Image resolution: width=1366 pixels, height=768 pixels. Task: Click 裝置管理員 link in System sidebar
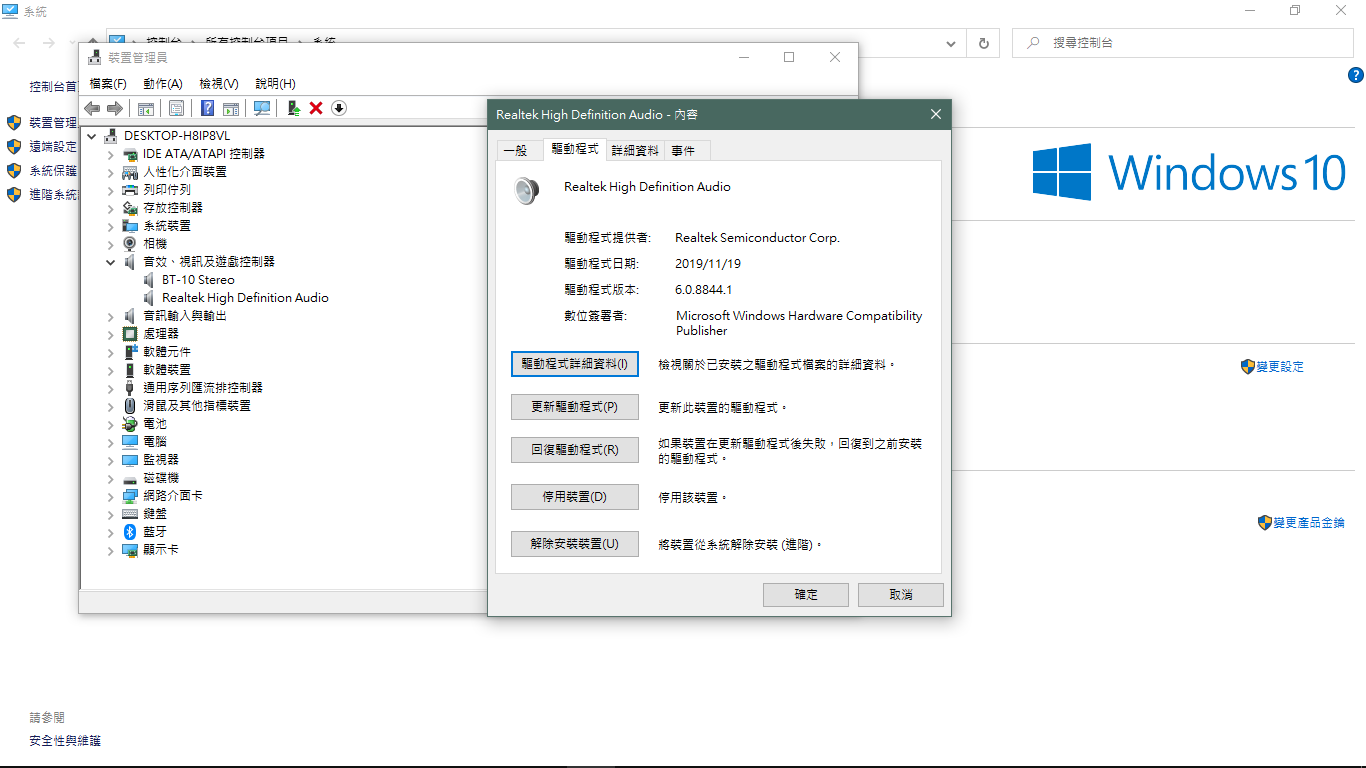(x=53, y=123)
